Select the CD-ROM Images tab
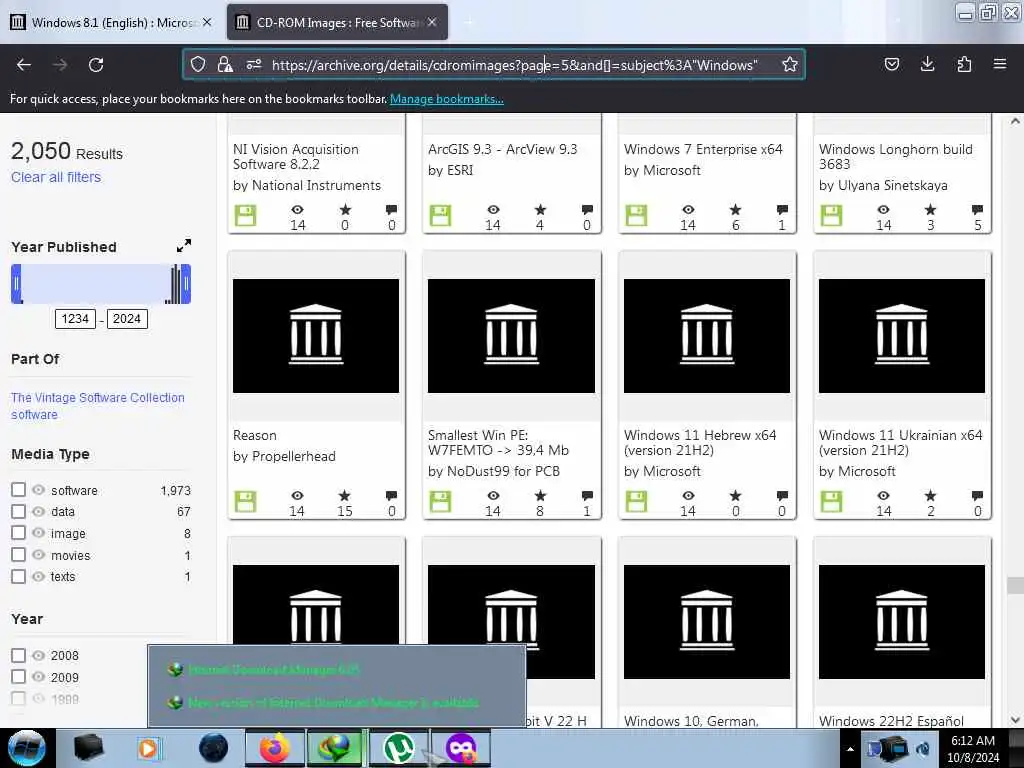1024x768 pixels. 337,22
